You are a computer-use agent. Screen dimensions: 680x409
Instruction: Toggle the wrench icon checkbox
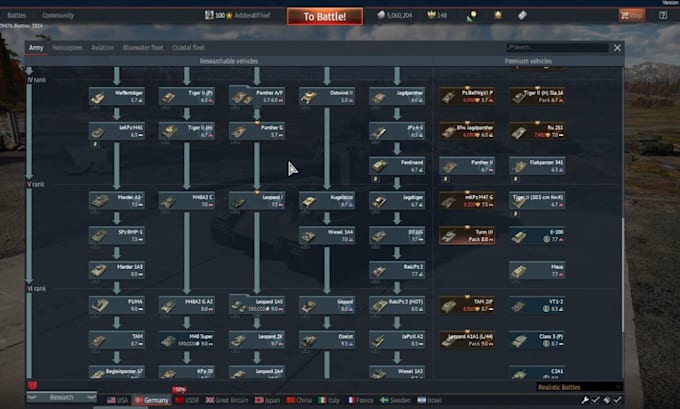[x=595, y=399]
